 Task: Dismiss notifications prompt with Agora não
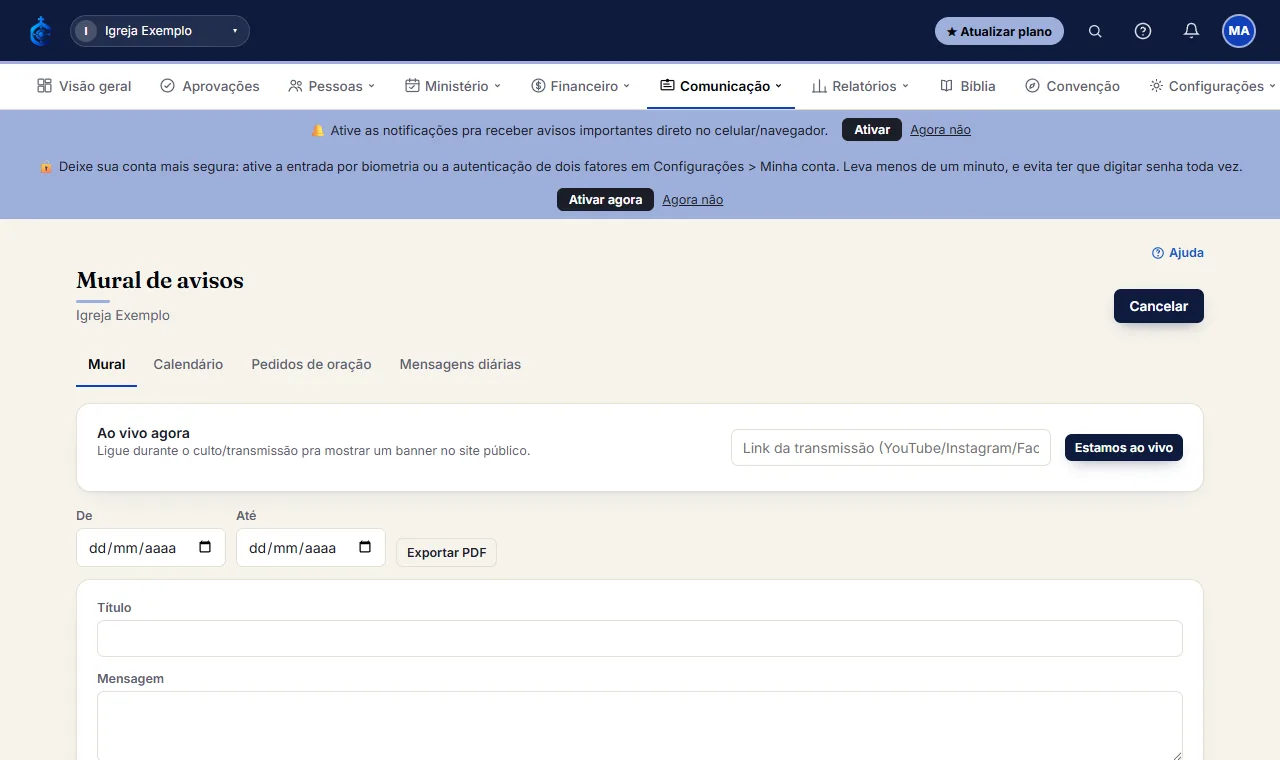[x=940, y=130]
